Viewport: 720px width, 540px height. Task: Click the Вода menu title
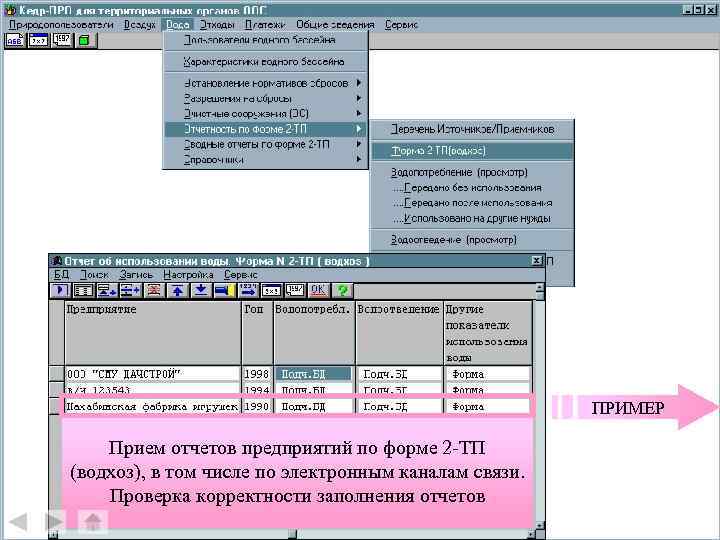coord(178,25)
